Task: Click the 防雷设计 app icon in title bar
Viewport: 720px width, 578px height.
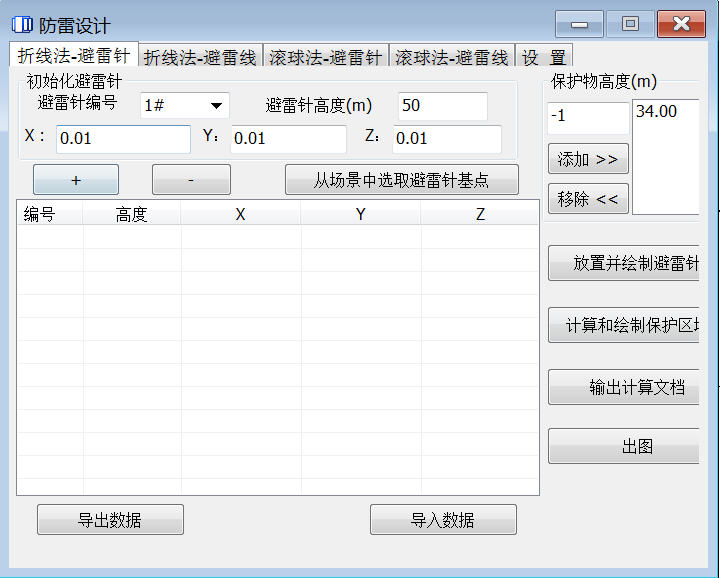Action: tap(22, 24)
